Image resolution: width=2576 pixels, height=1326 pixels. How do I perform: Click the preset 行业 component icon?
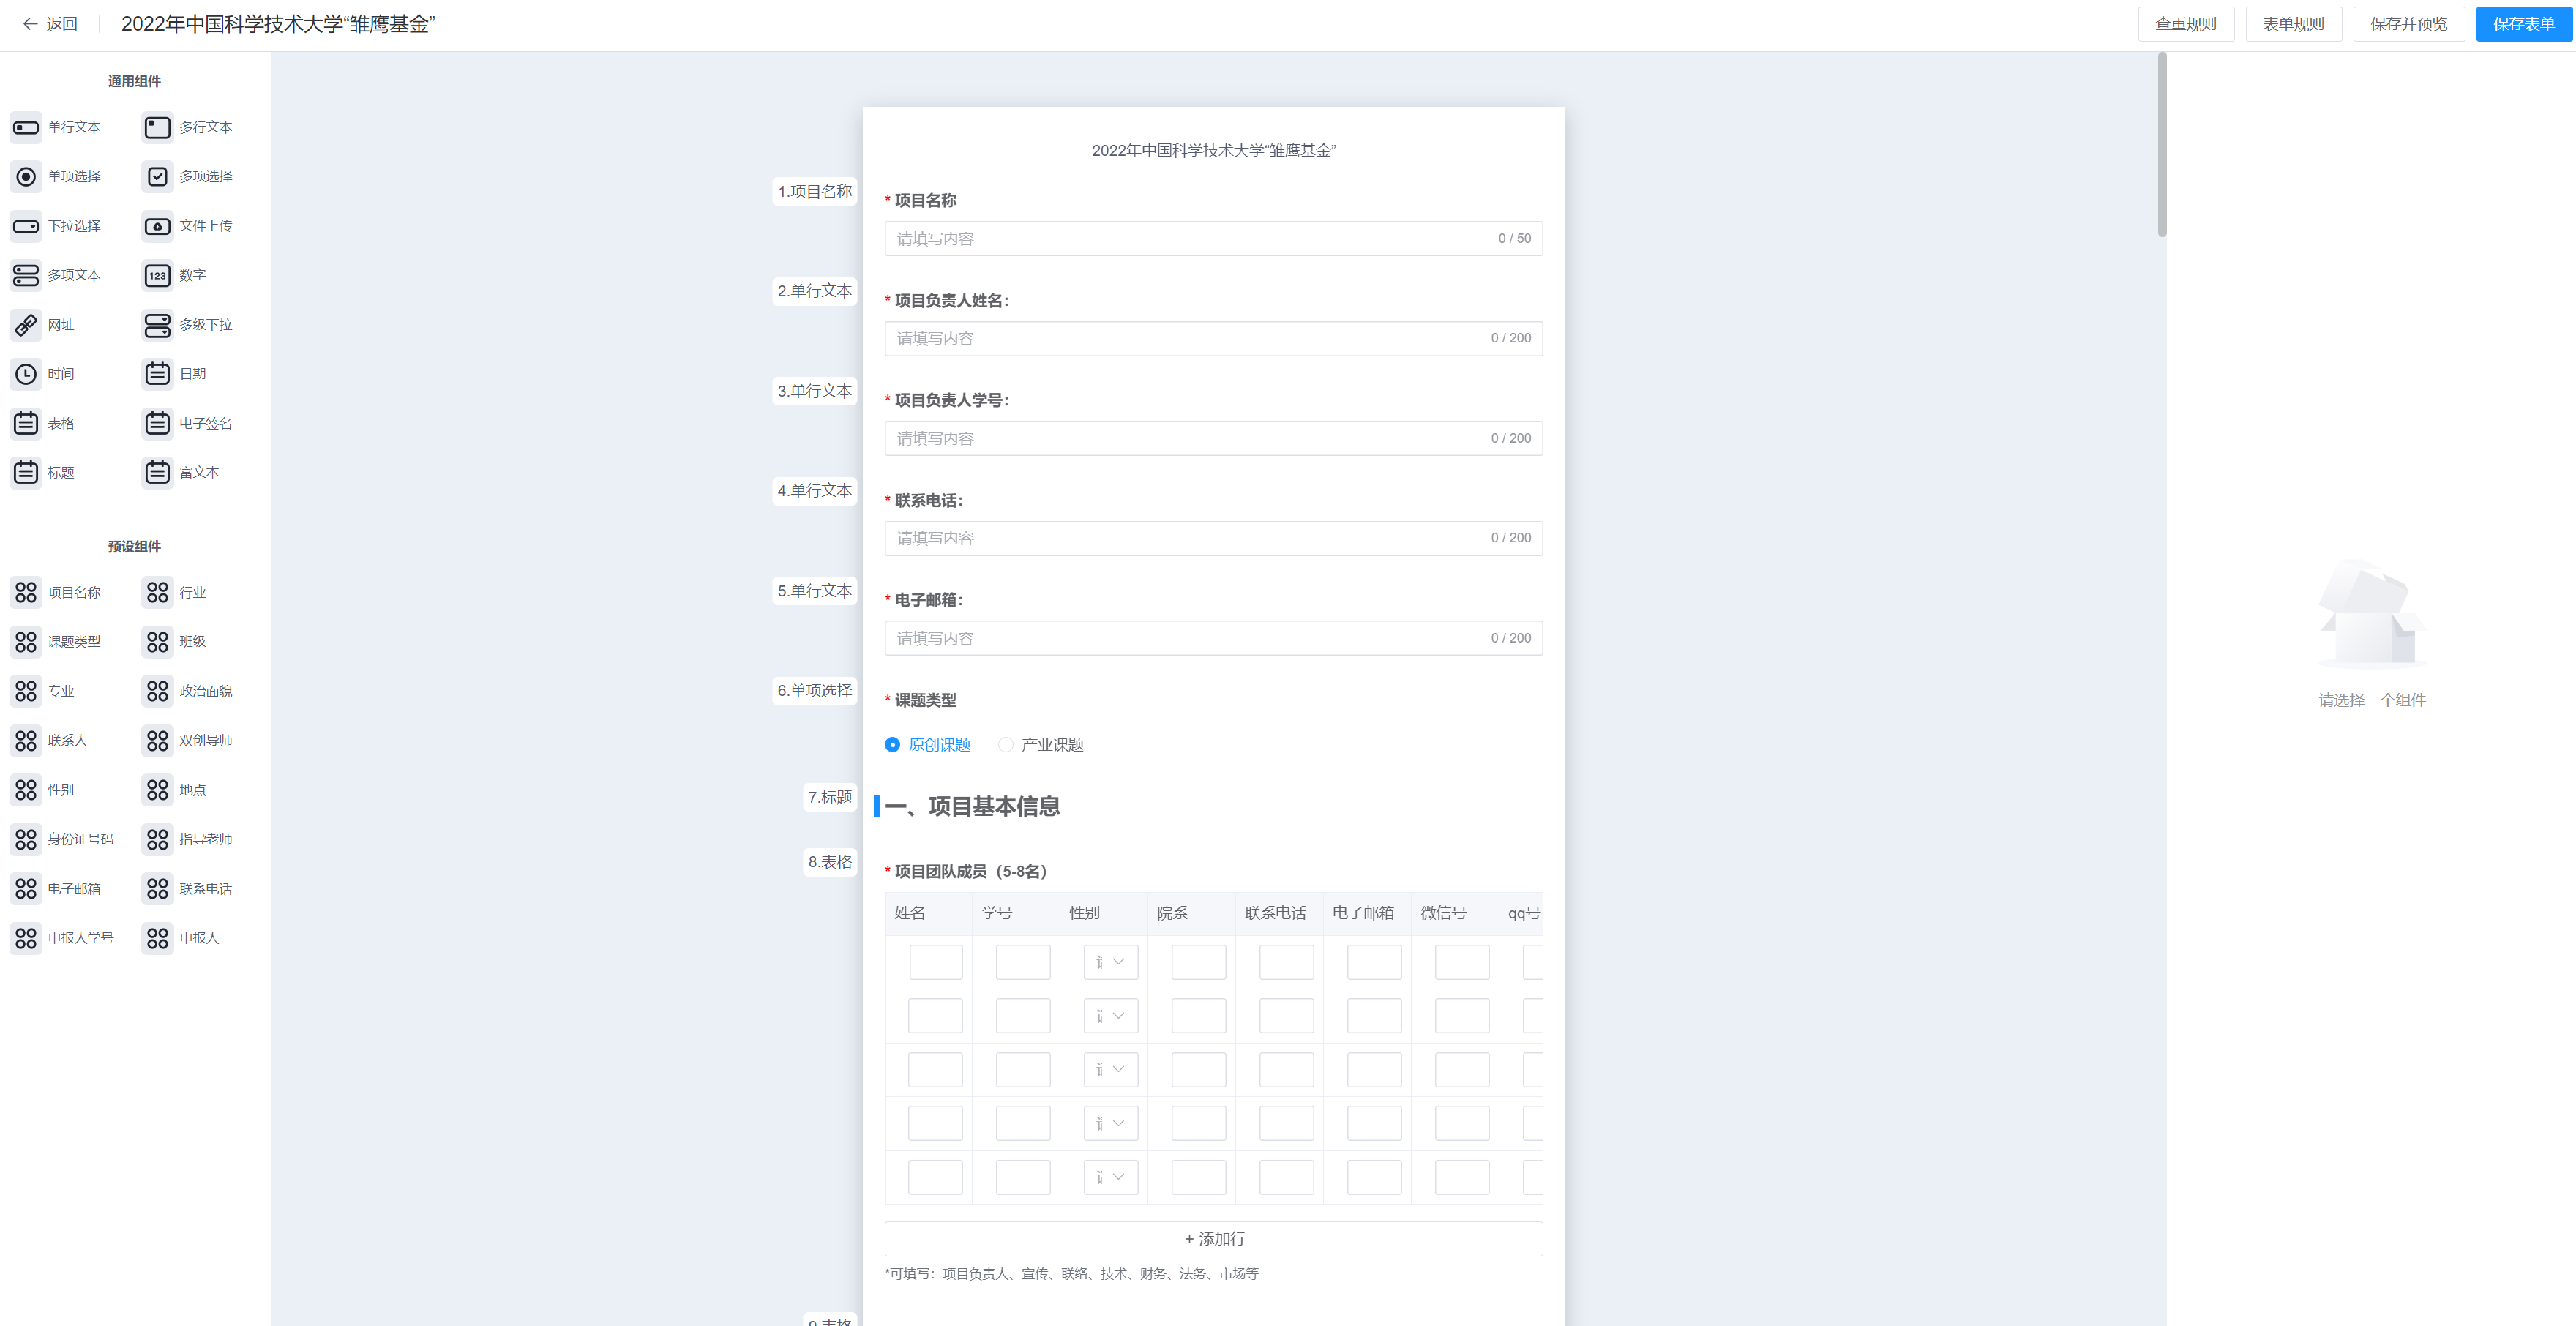[x=157, y=593]
